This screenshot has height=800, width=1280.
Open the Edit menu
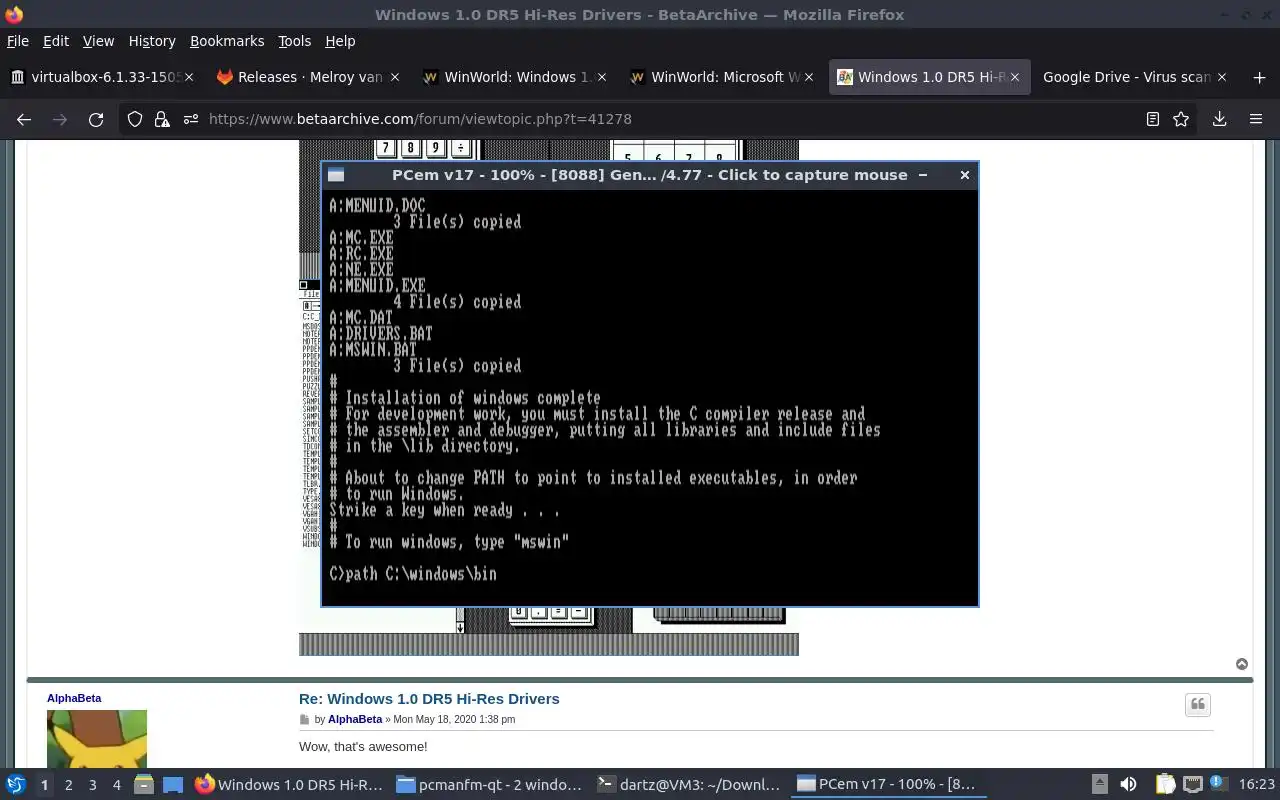tap(56, 41)
